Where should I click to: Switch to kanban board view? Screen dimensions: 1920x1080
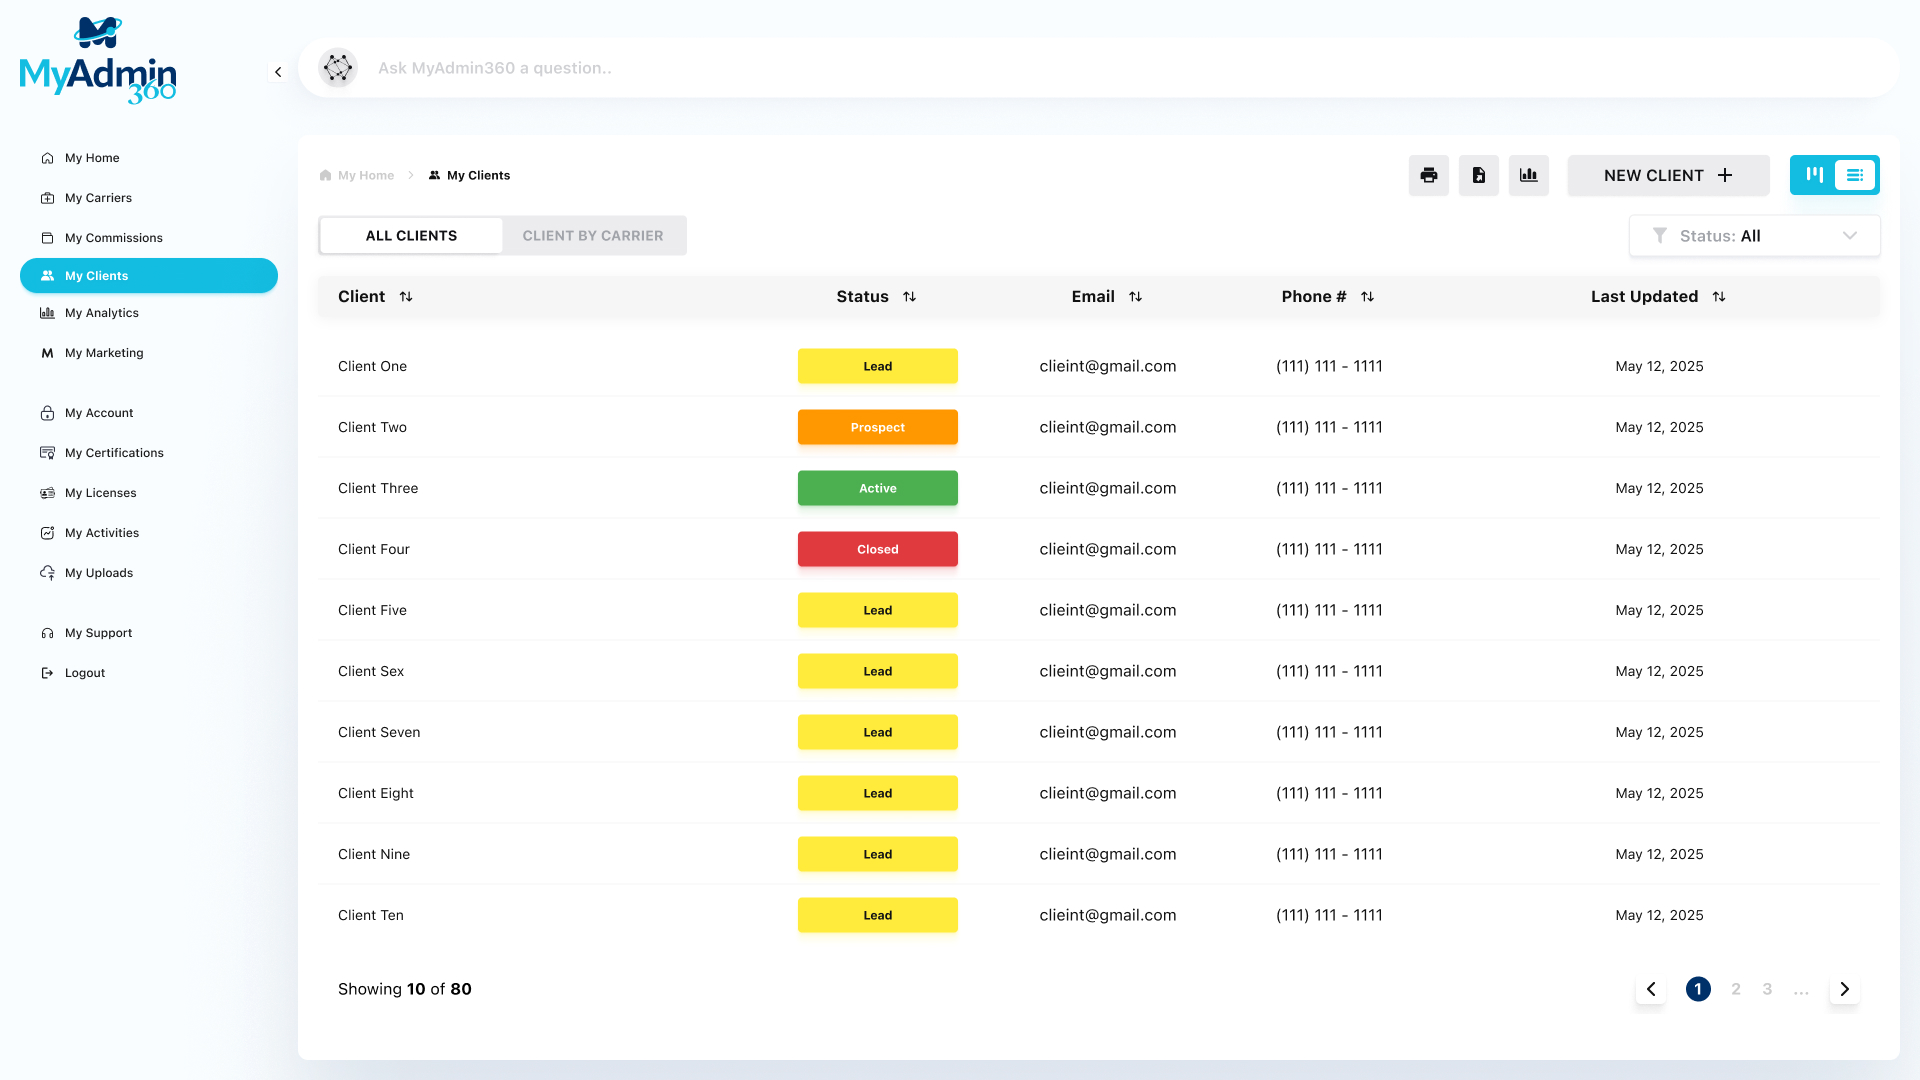(1814, 174)
